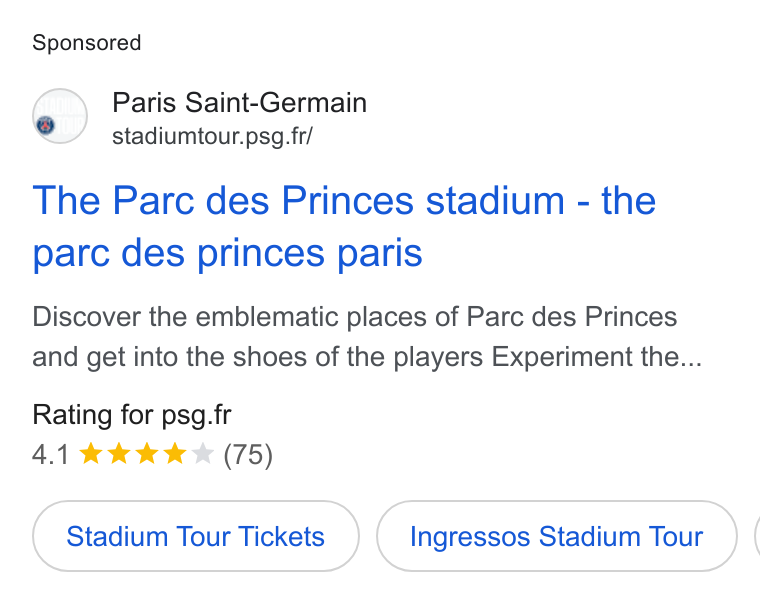Select the third gold rating star

[x=147, y=454]
